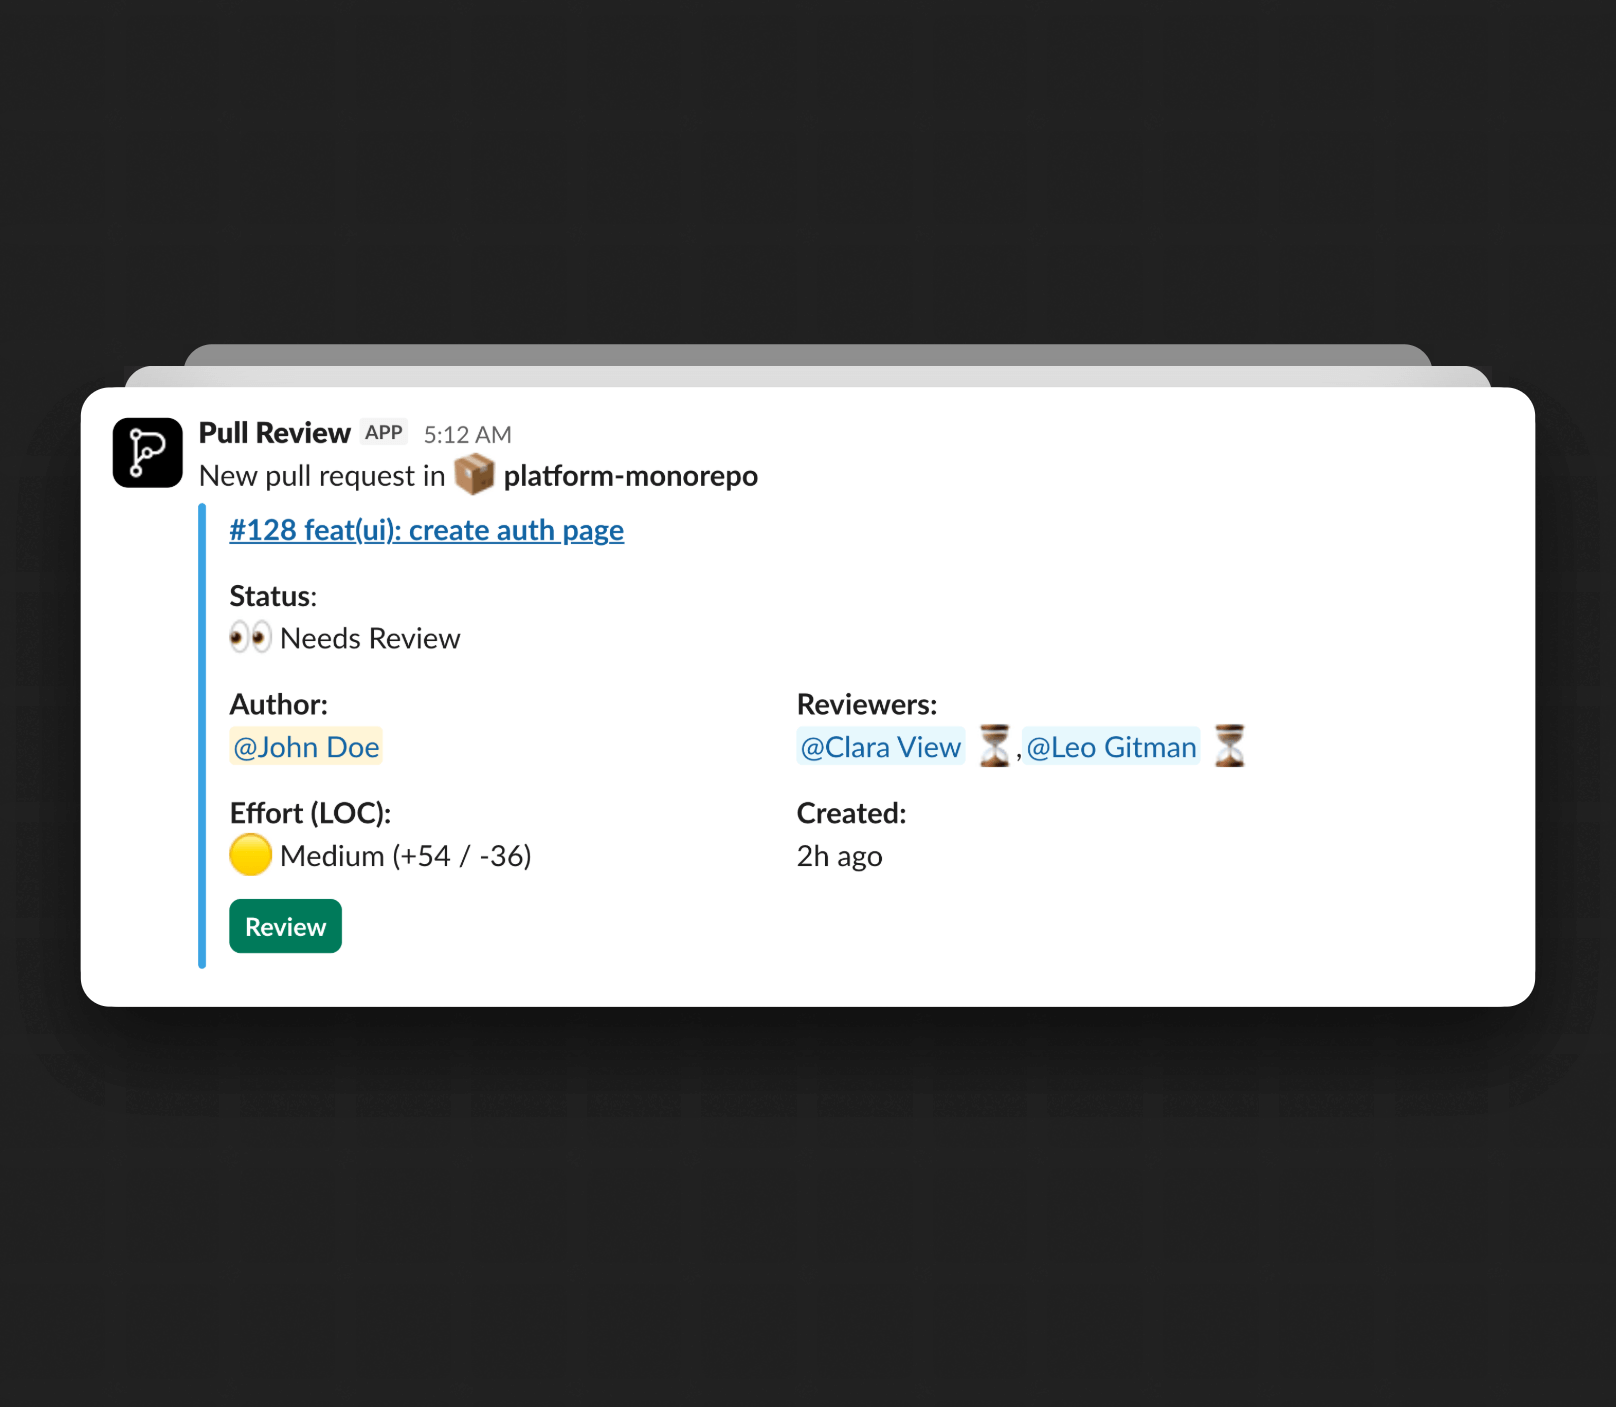Image resolution: width=1616 pixels, height=1407 pixels.
Task: Click the platform-monorepo repository name
Action: coord(631,476)
